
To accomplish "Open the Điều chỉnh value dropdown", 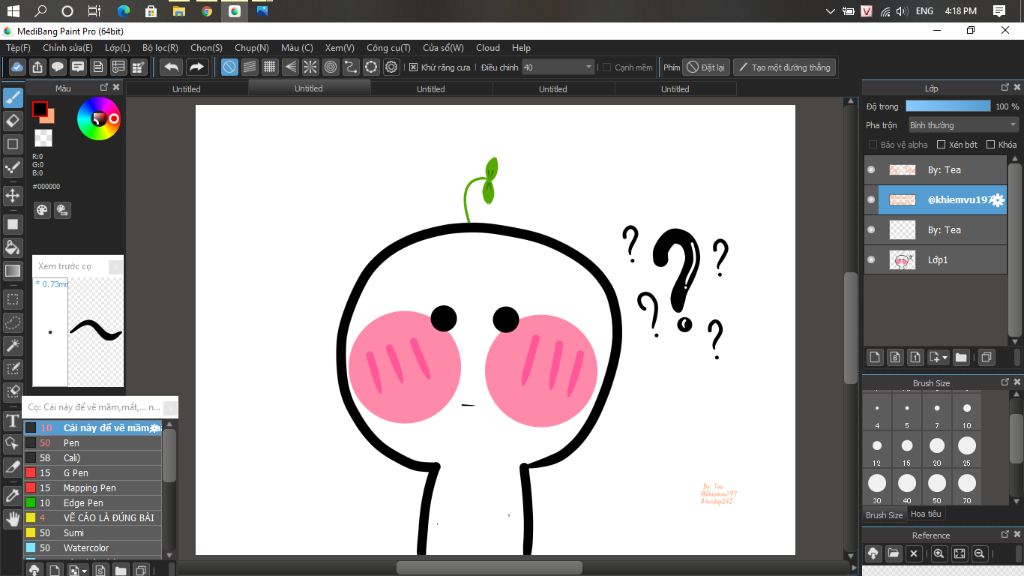I will [x=558, y=67].
